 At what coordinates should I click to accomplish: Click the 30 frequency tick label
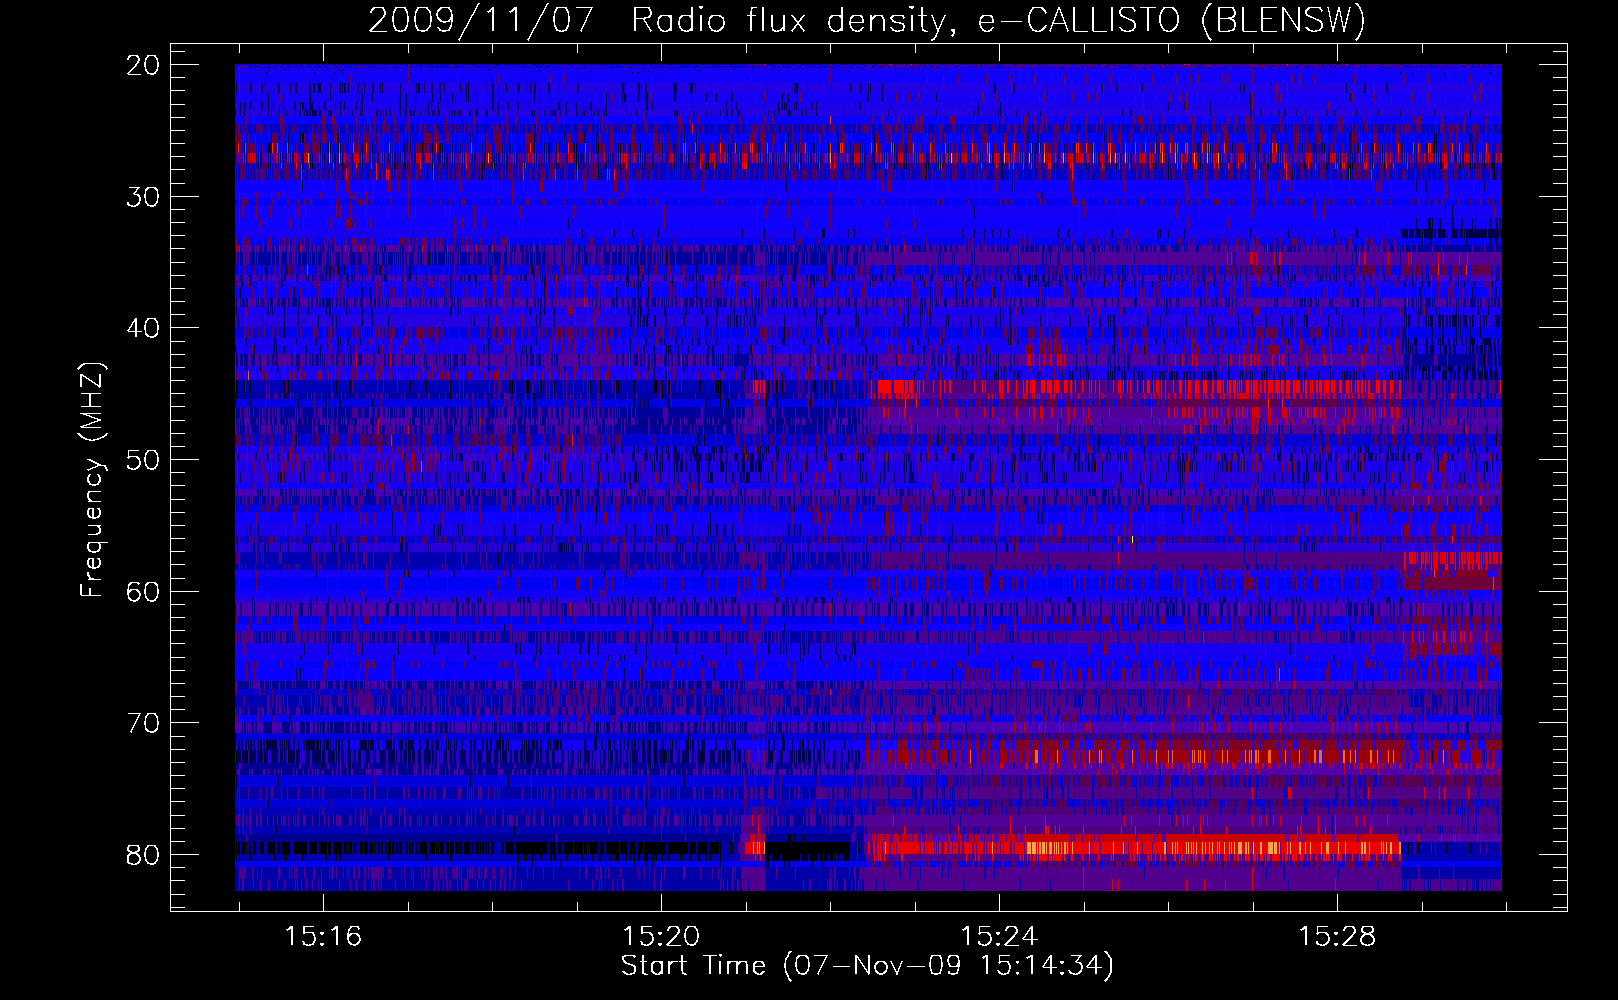pos(145,197)
